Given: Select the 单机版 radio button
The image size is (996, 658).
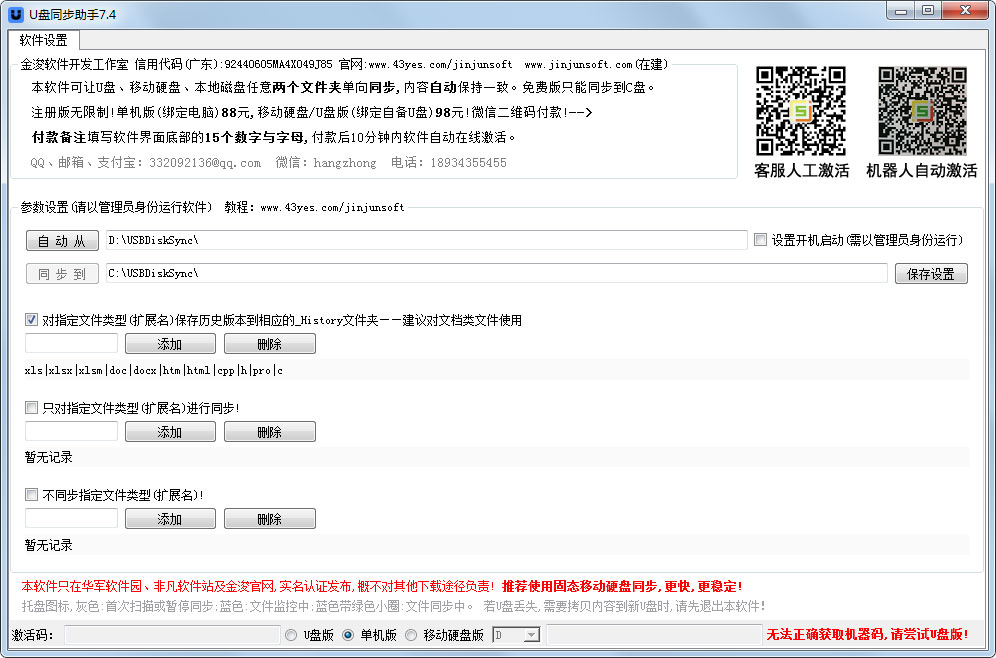Looking at the screenshot, I should [348, 635].
